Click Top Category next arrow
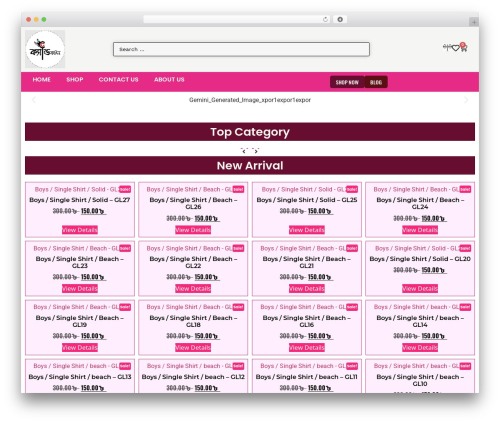 [256, 151]
